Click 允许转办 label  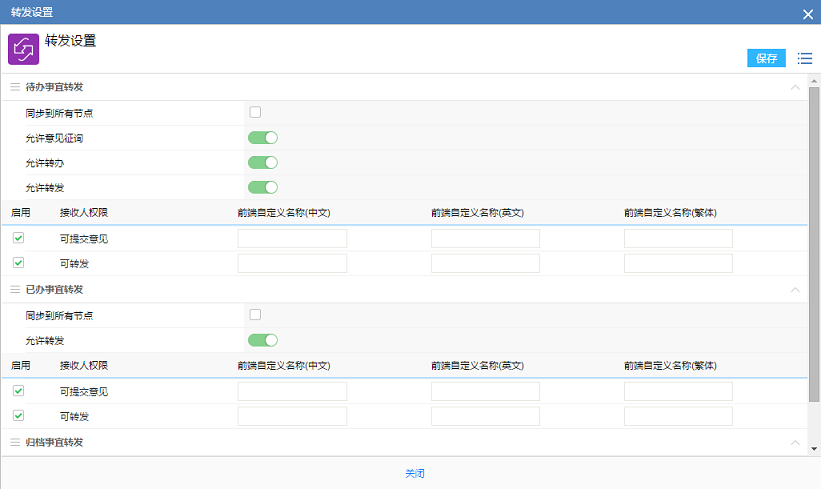[x=45, y=163]
